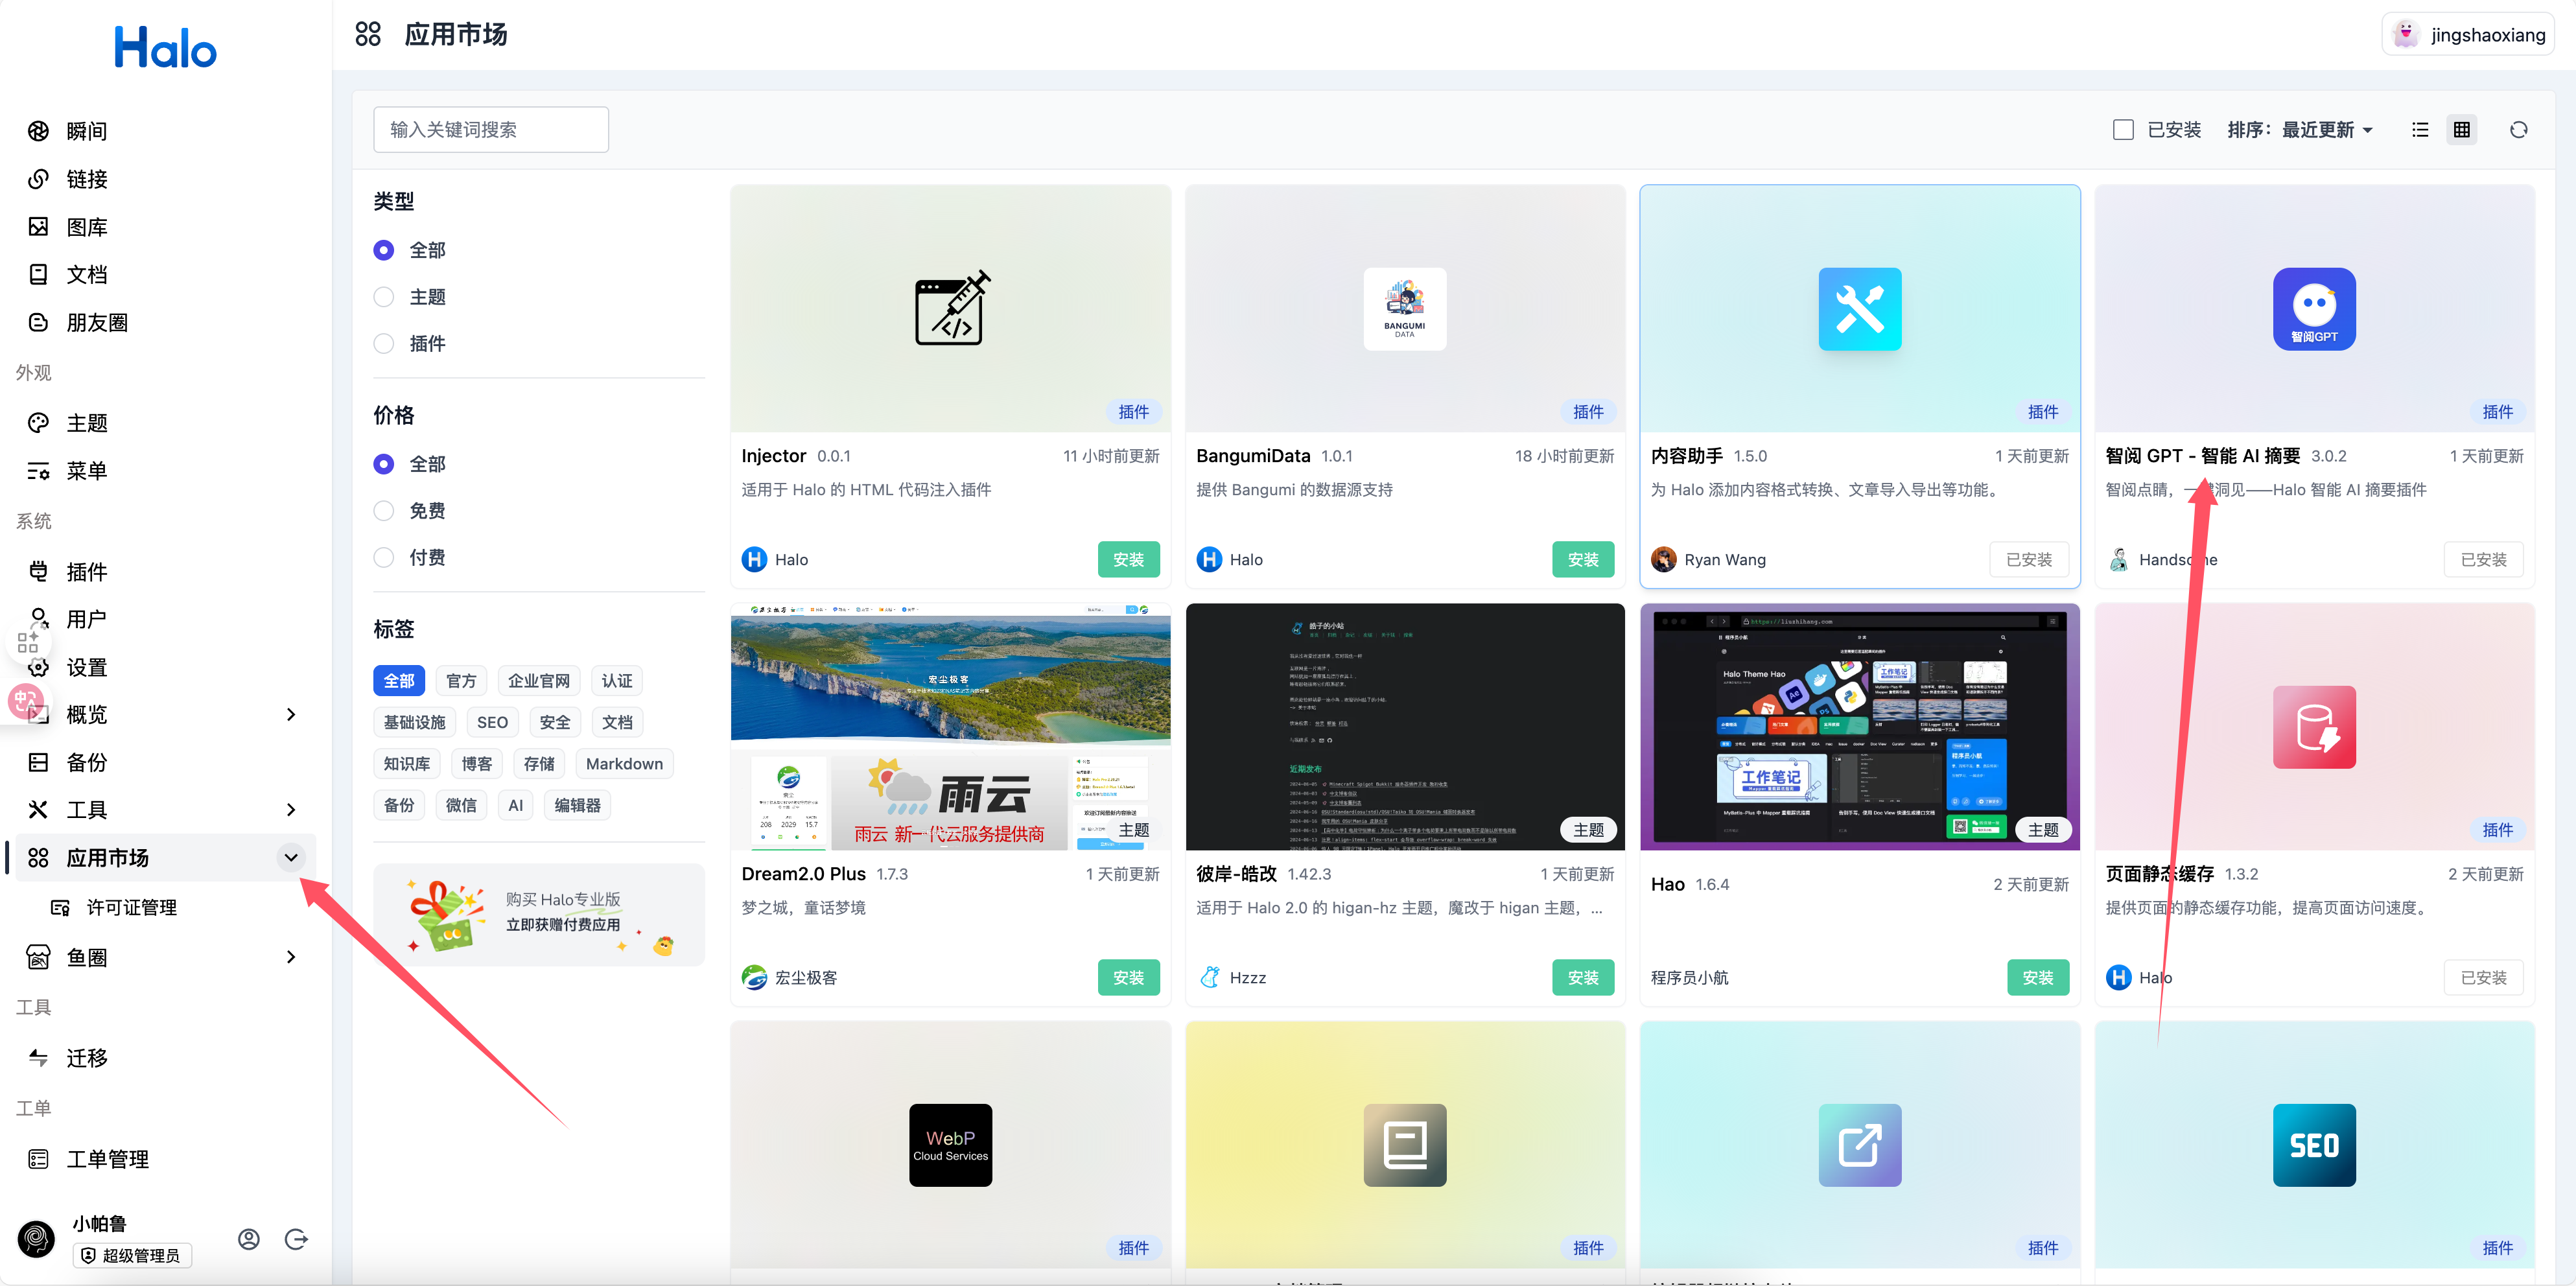This screenshot has height=1286, width=2576.
Task: Select 付费 radio under 价格
Action: click(384, 558)
